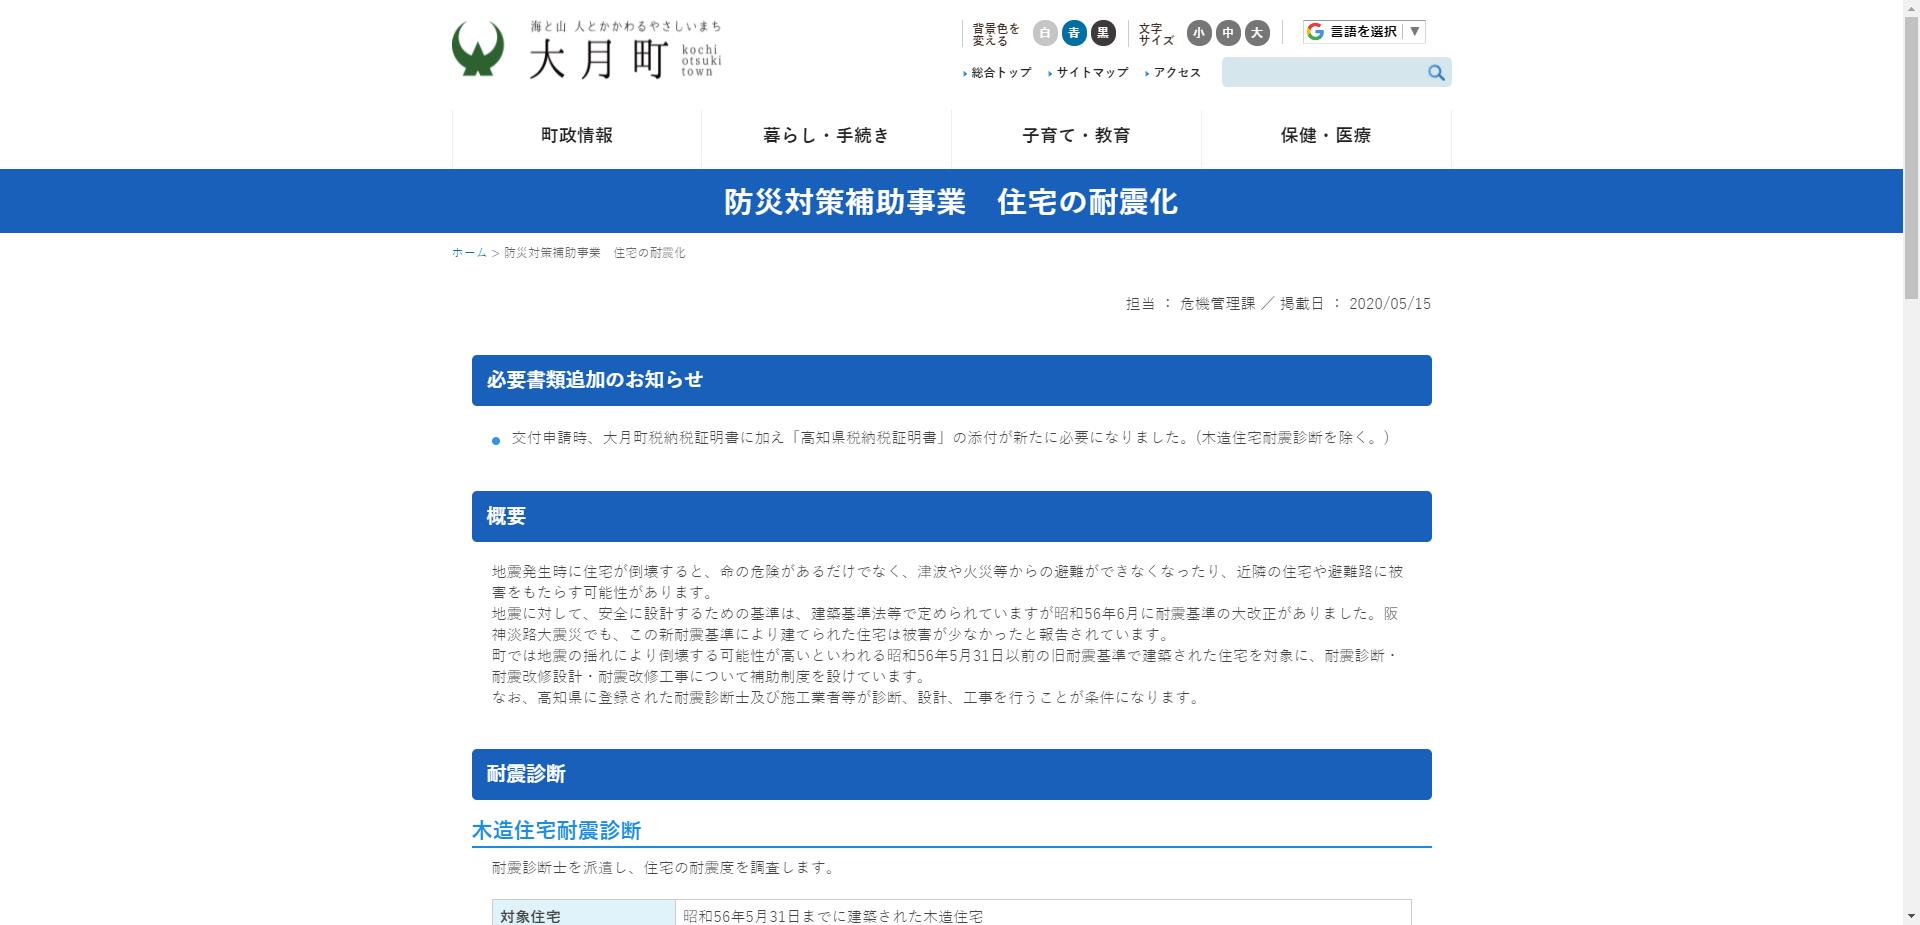The width and height of the screenshot is (1920, 925).
Task: Expand the 保健・医療 navigation menu
Action: click(1326, 136)
